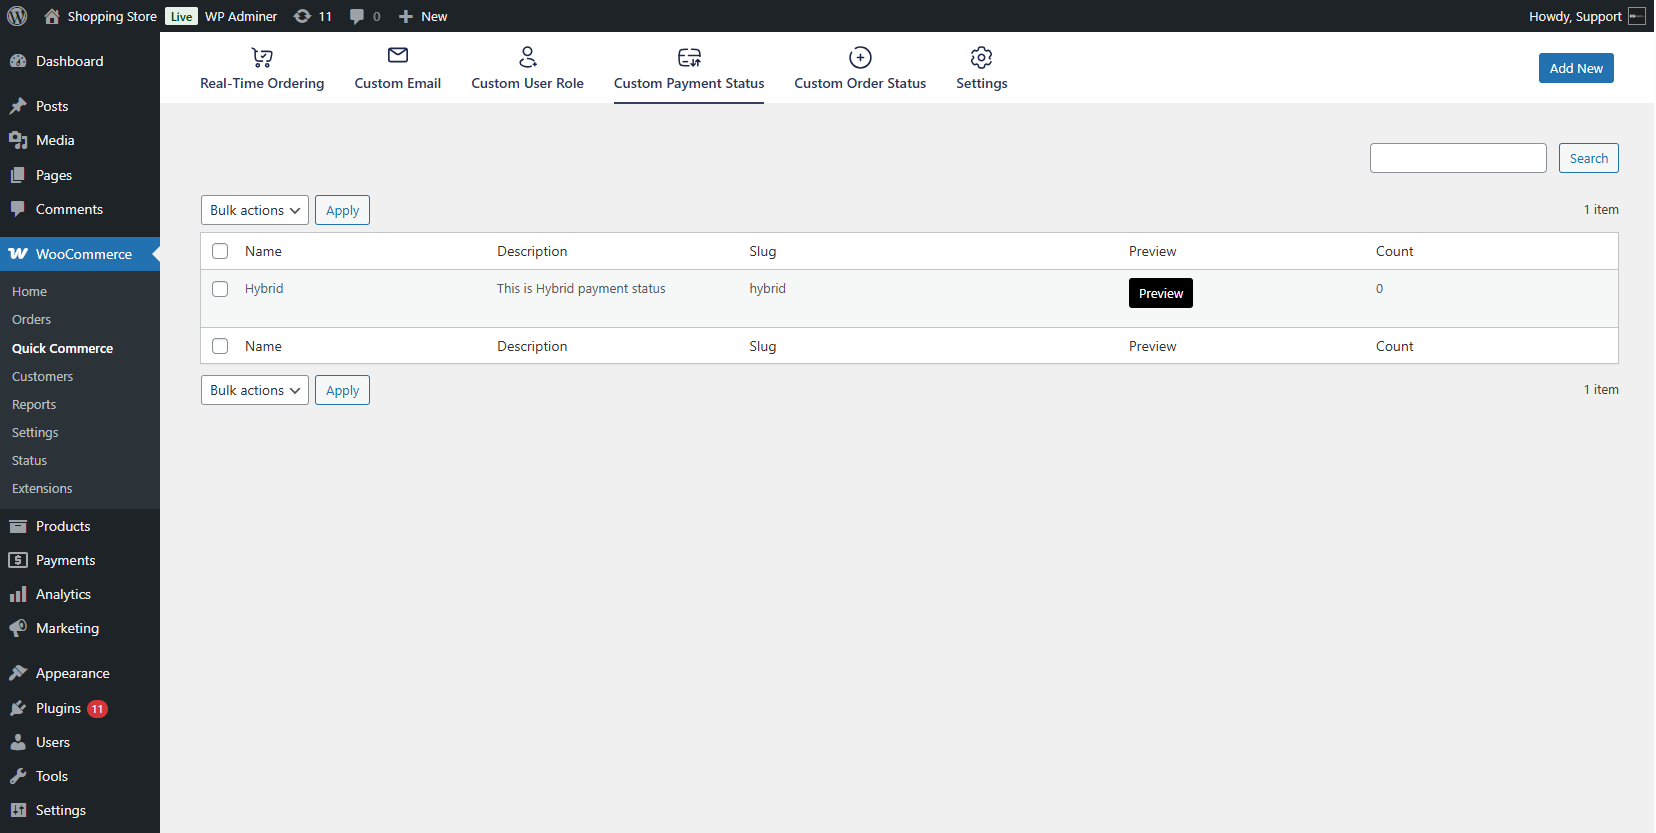The width and height of the screenshot is (1656, 833).
Task: Expand the top Bulk actions dropdown
Action: click(x=254, y=210)
